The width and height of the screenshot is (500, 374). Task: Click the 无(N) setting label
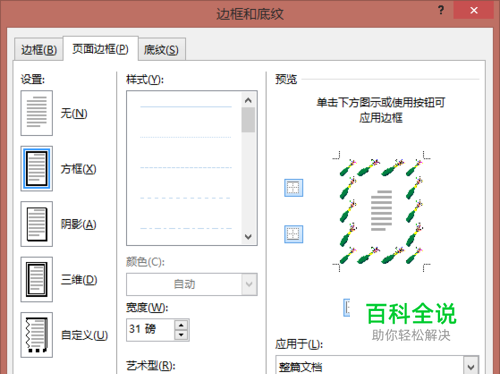(x=74, y=113)
